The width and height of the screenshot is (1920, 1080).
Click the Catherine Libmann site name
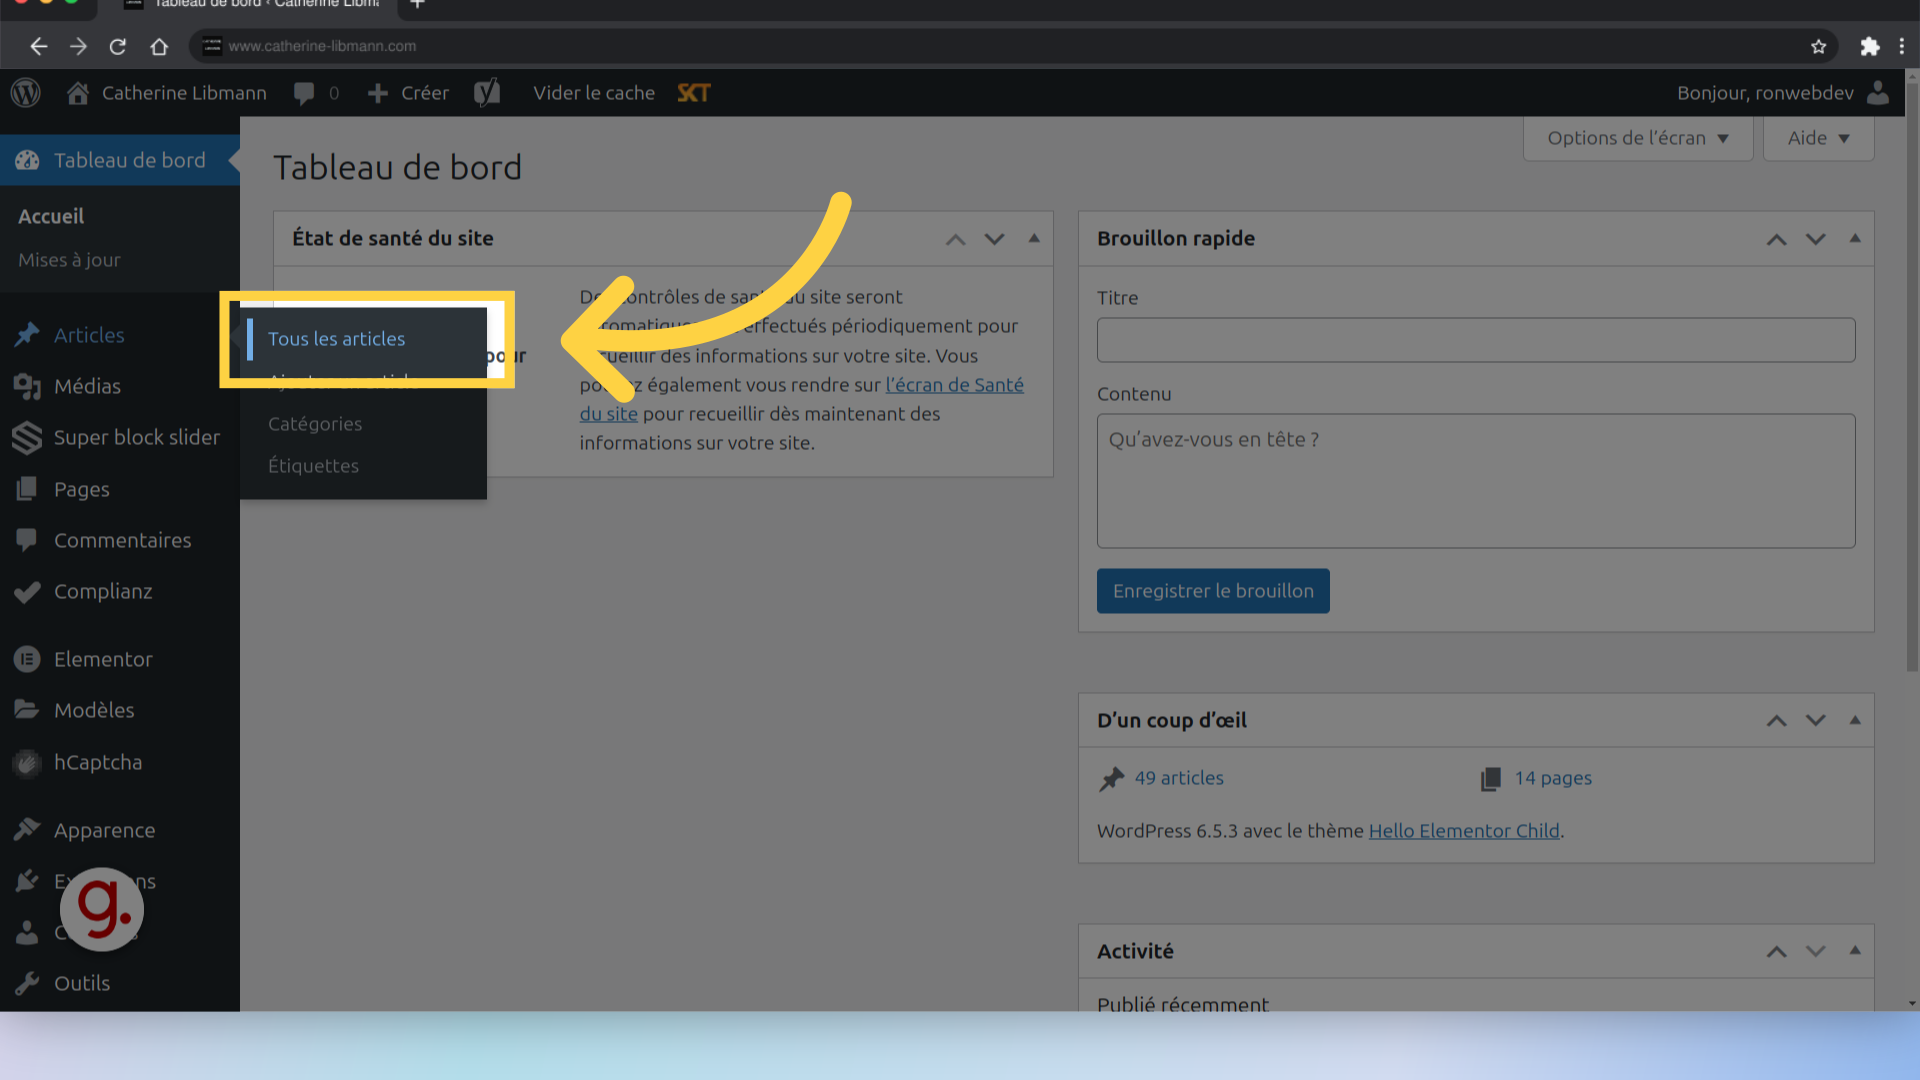(x=184, y=93)
